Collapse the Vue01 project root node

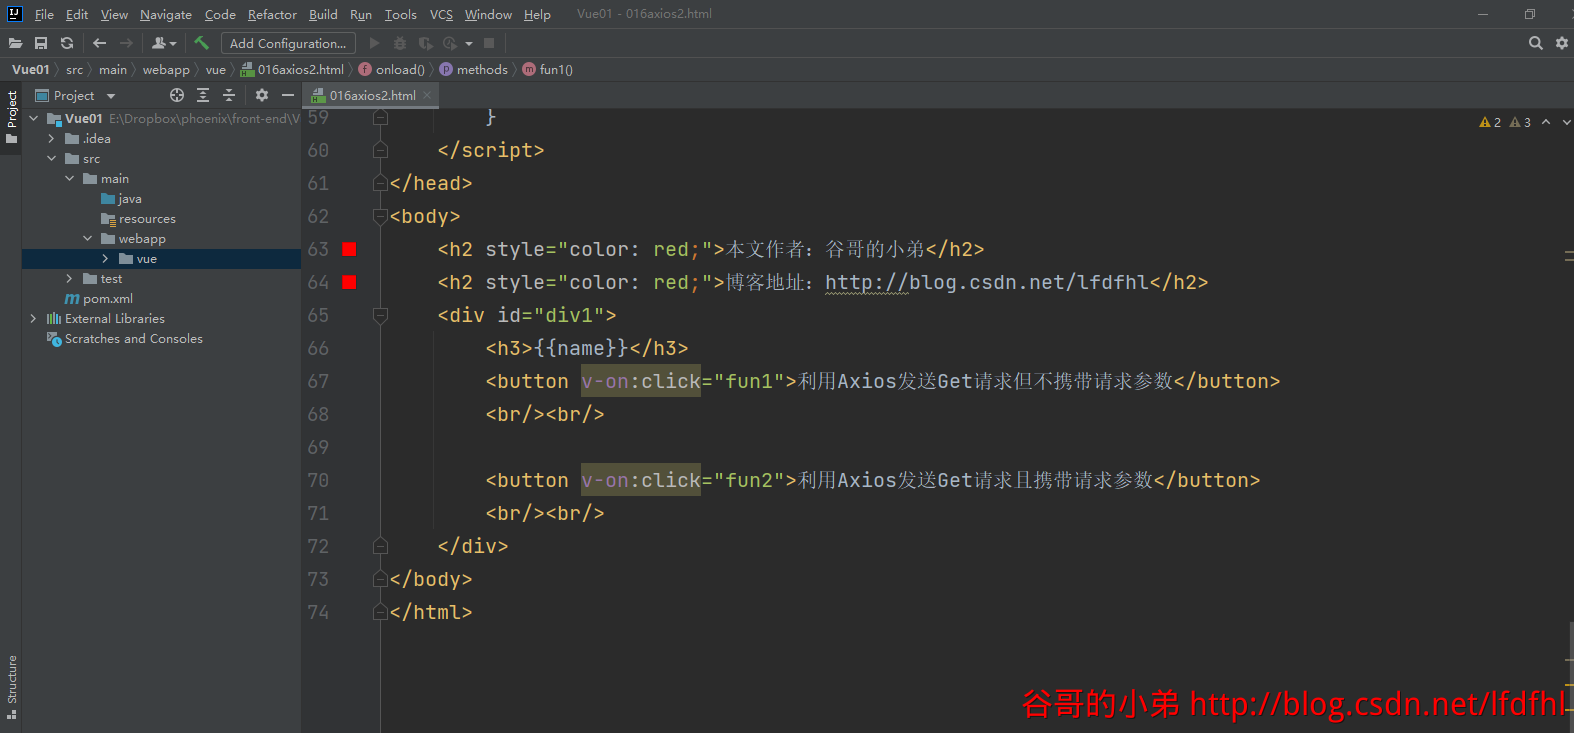tap(34, 118)
